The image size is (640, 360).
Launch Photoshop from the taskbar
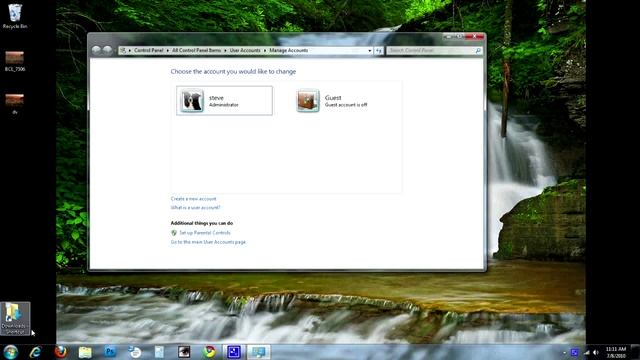click(x=110, y=352)
